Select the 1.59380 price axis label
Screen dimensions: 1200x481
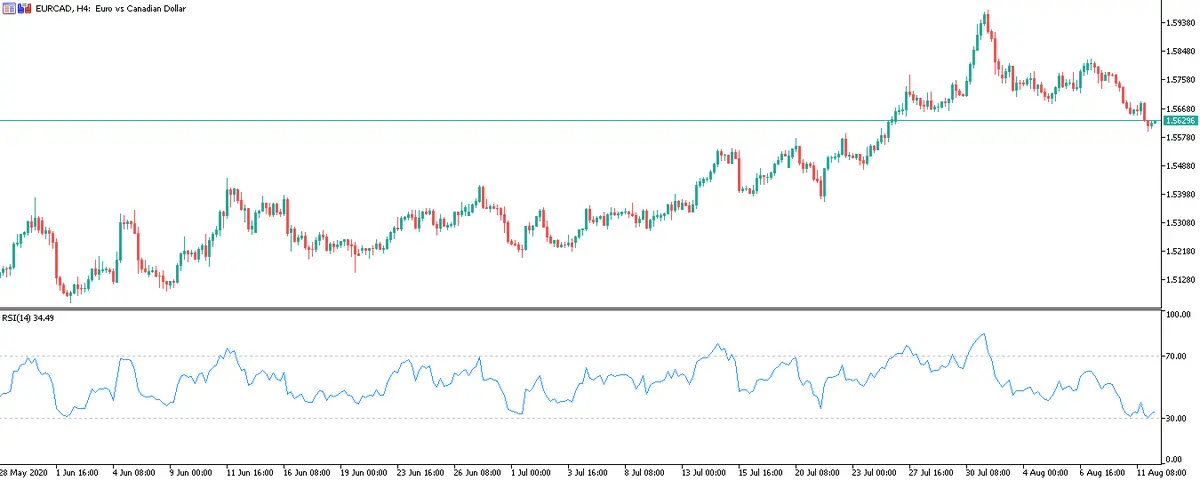pyautogui.click(x=1179, y=22)
